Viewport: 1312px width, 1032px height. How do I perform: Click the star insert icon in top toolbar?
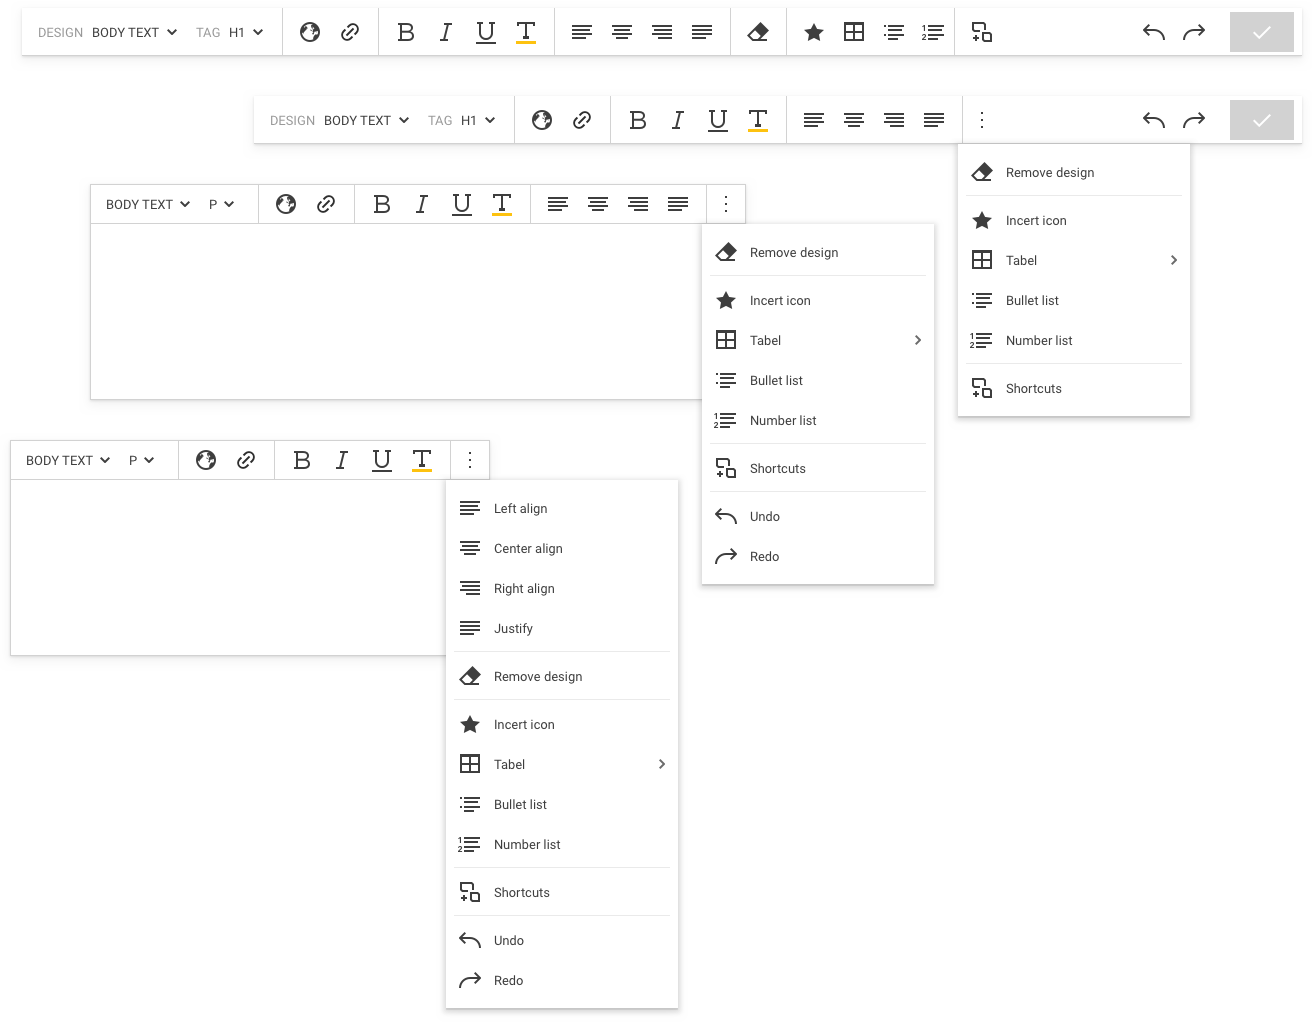tap(814, 32)
